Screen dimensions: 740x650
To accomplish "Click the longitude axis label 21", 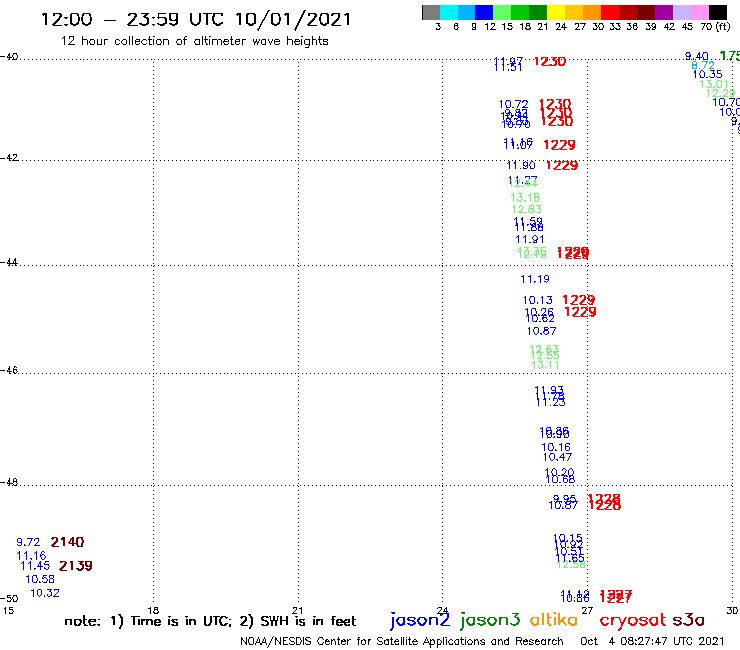I will coord(298,610).
